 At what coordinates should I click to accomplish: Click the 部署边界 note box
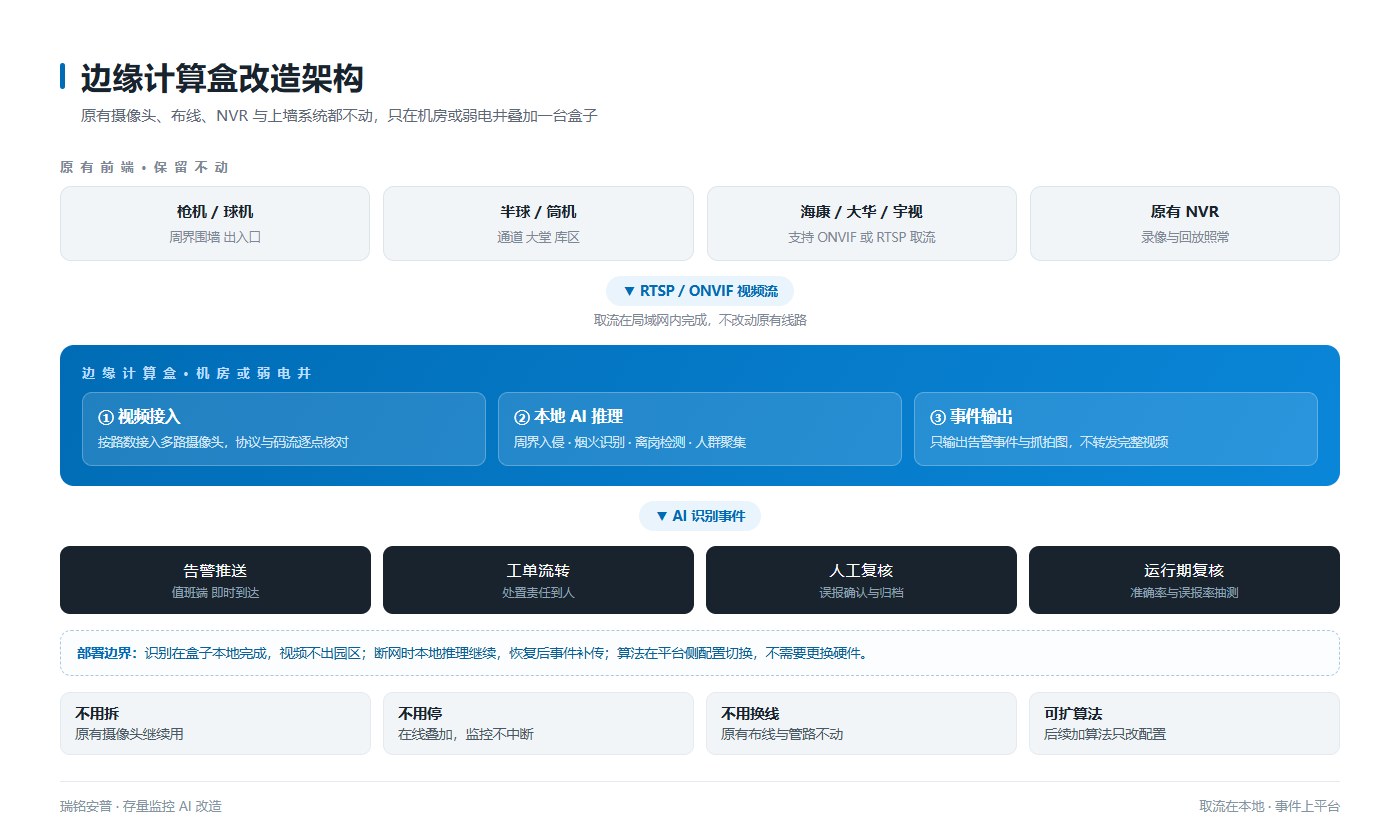[700, 653]
